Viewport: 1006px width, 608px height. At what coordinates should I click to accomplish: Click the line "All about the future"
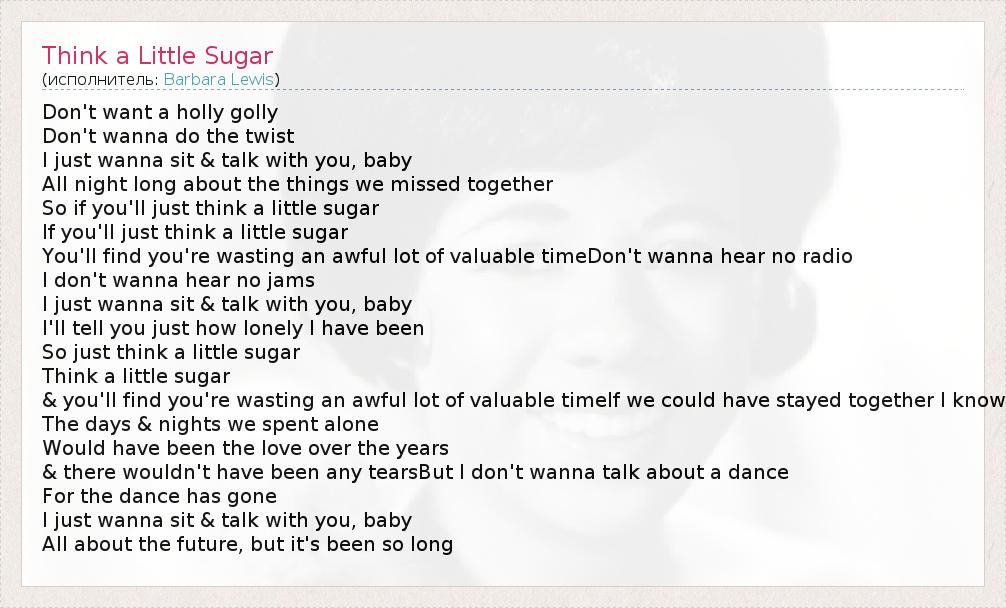247,544
